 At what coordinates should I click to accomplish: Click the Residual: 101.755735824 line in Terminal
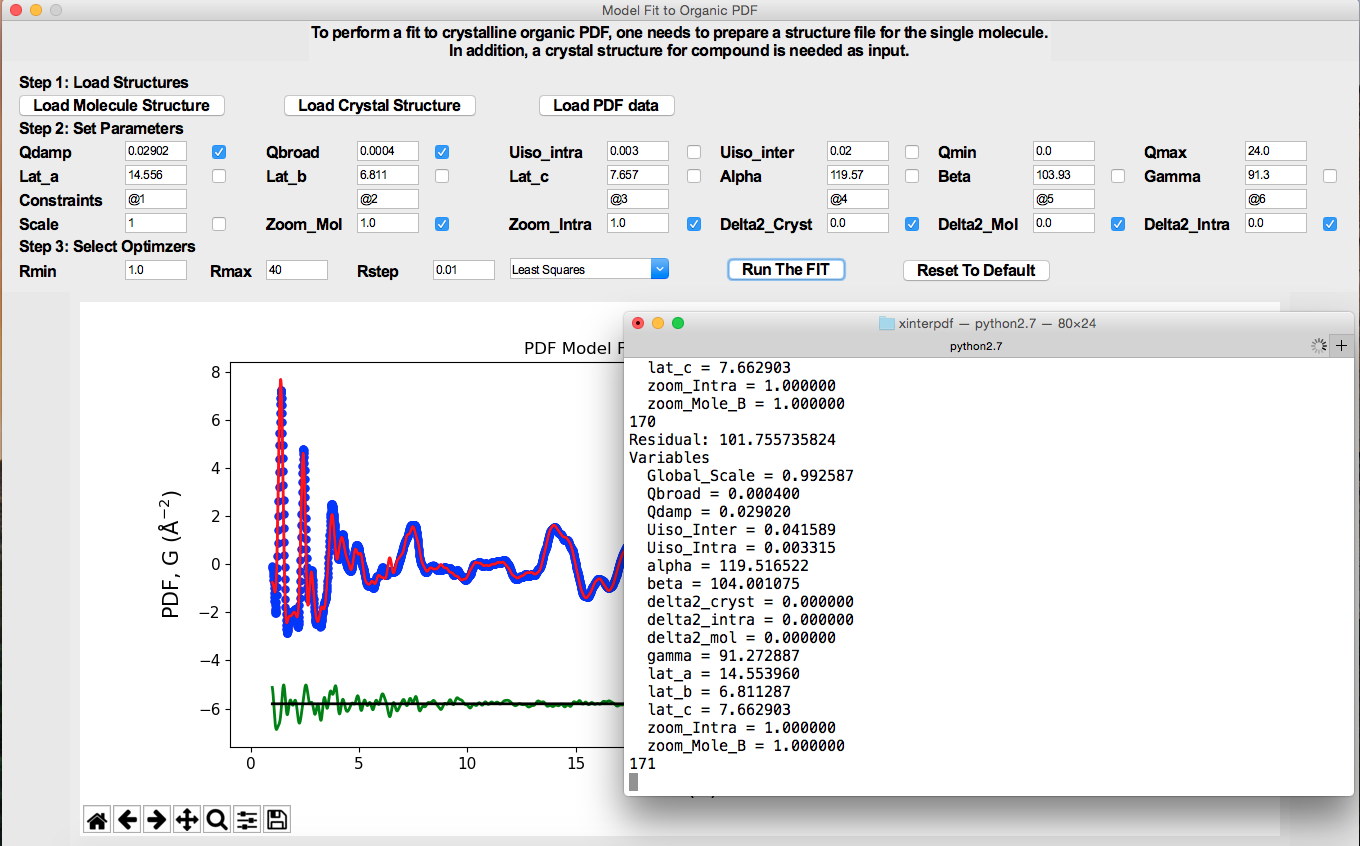(732, 440)
